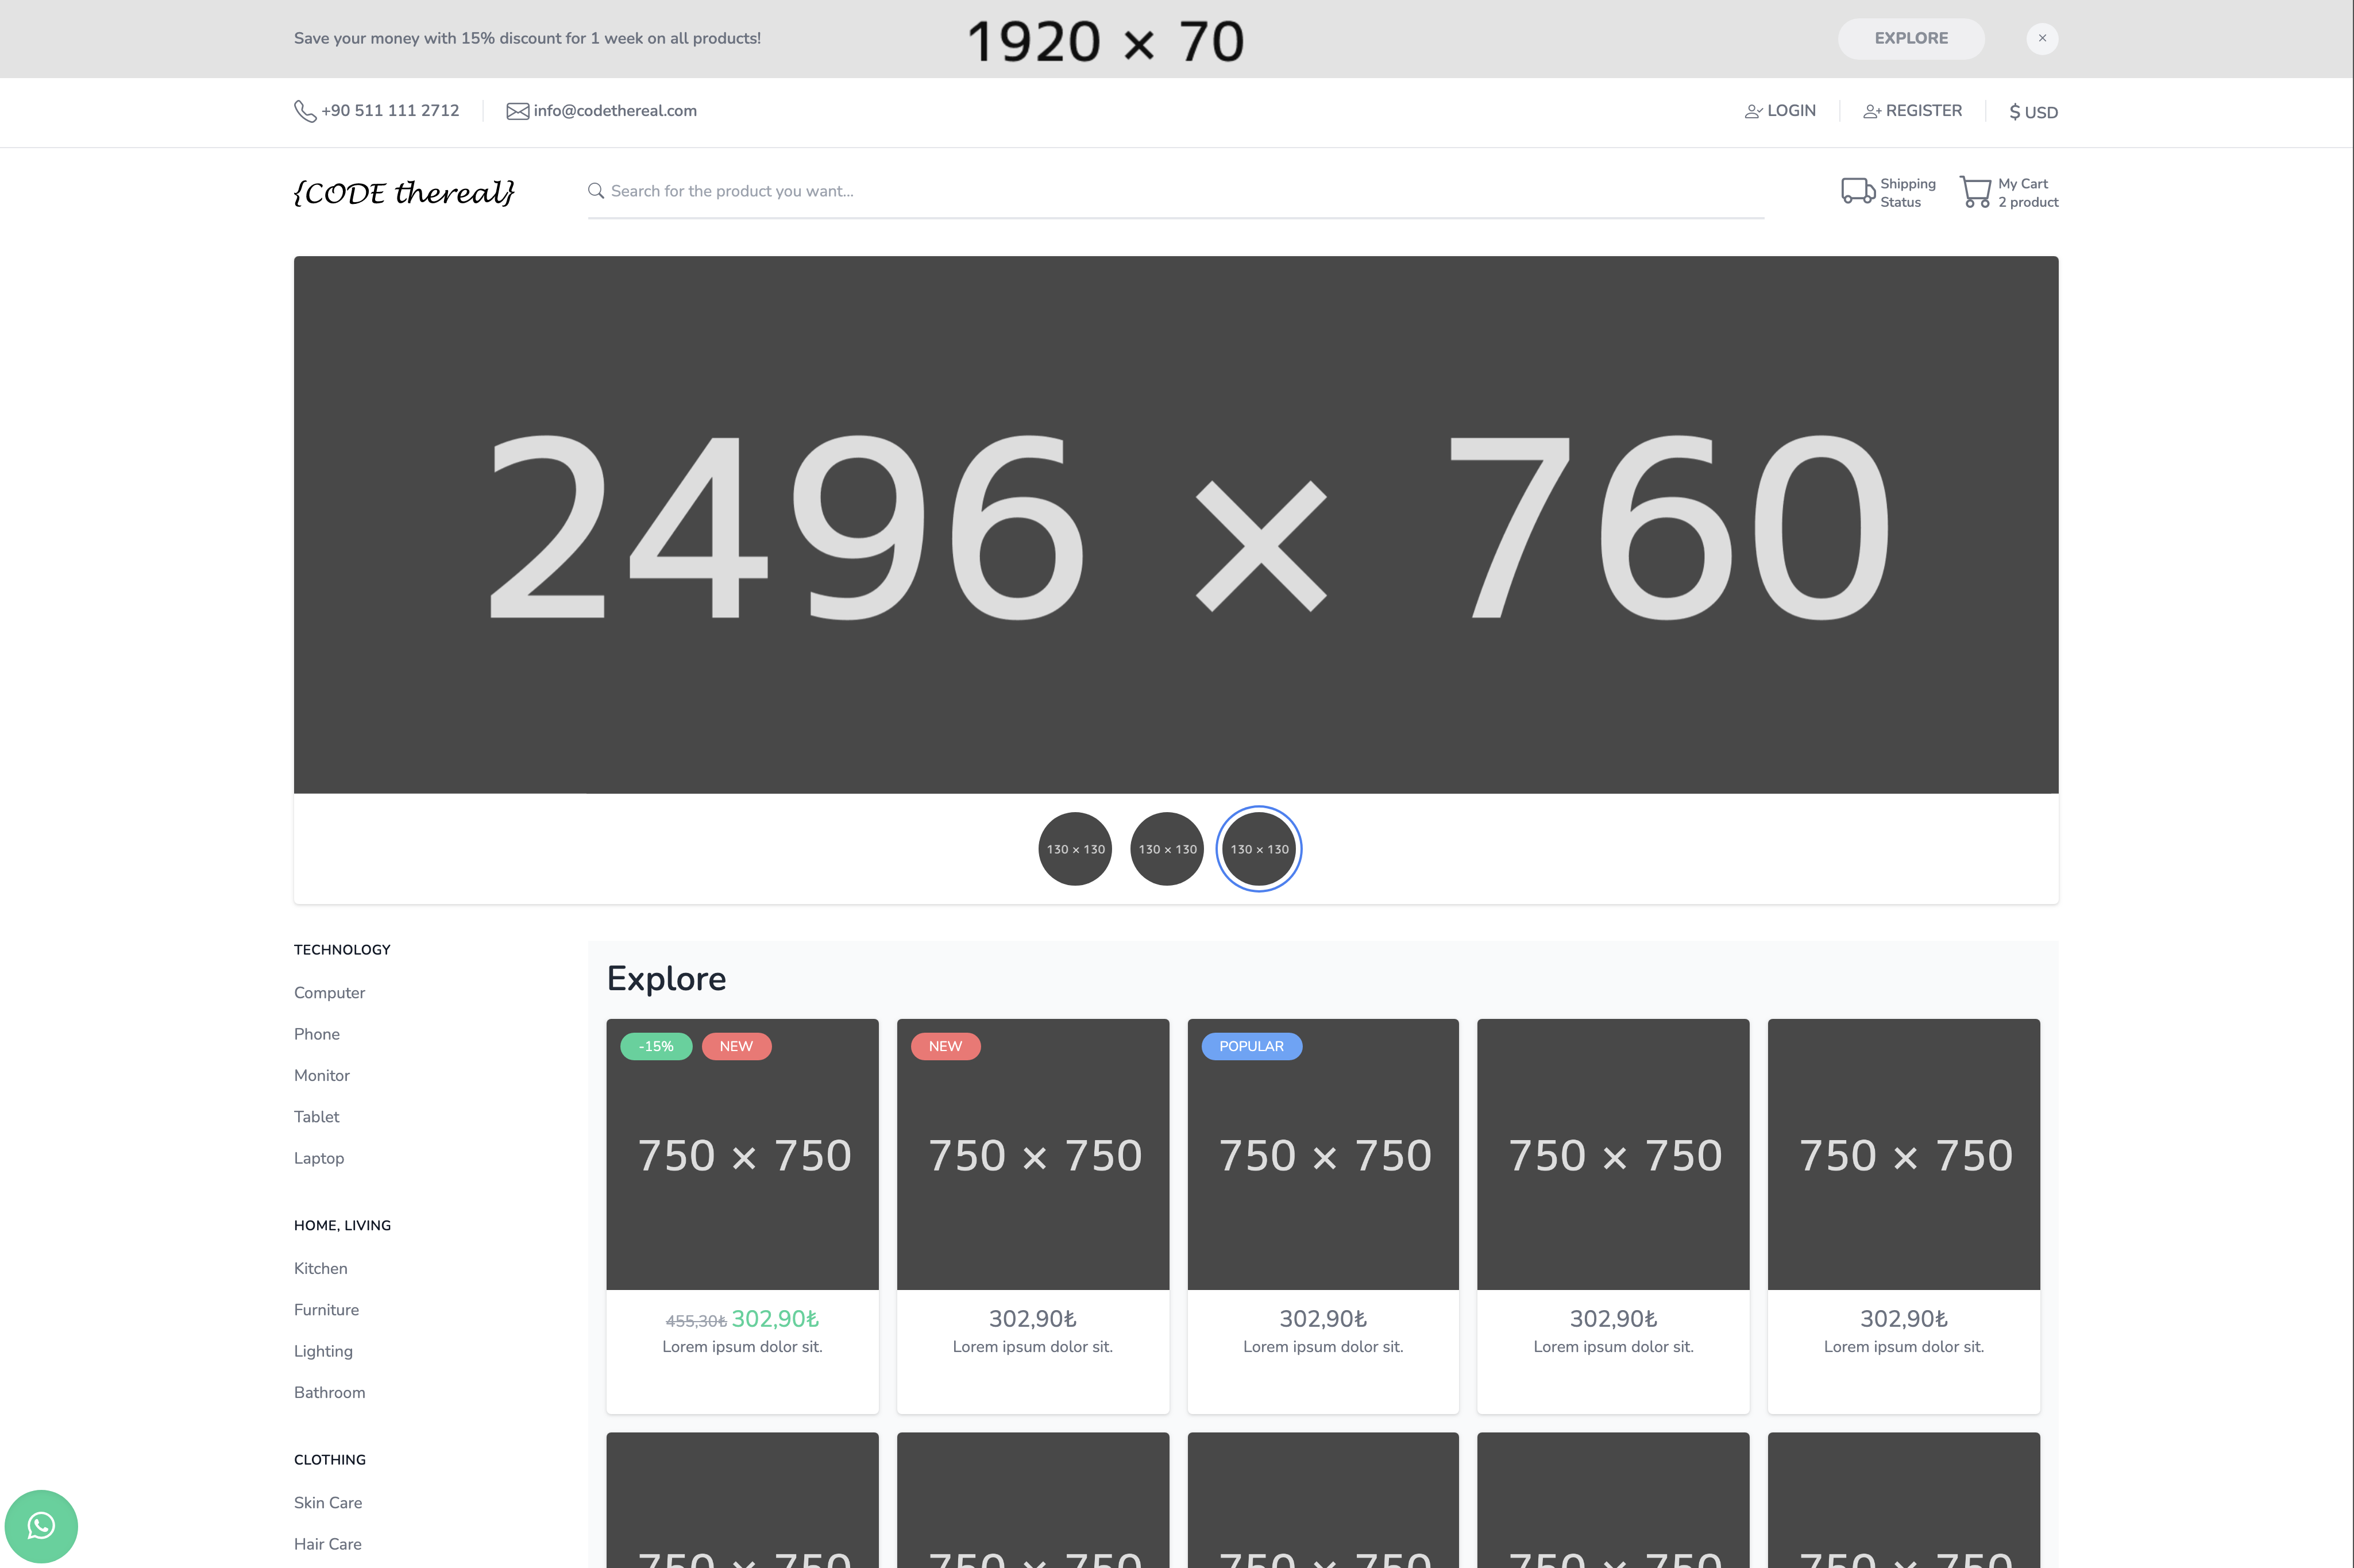
Task: Select the active third slider thumbnail
Action: [x=1259, y=849]
